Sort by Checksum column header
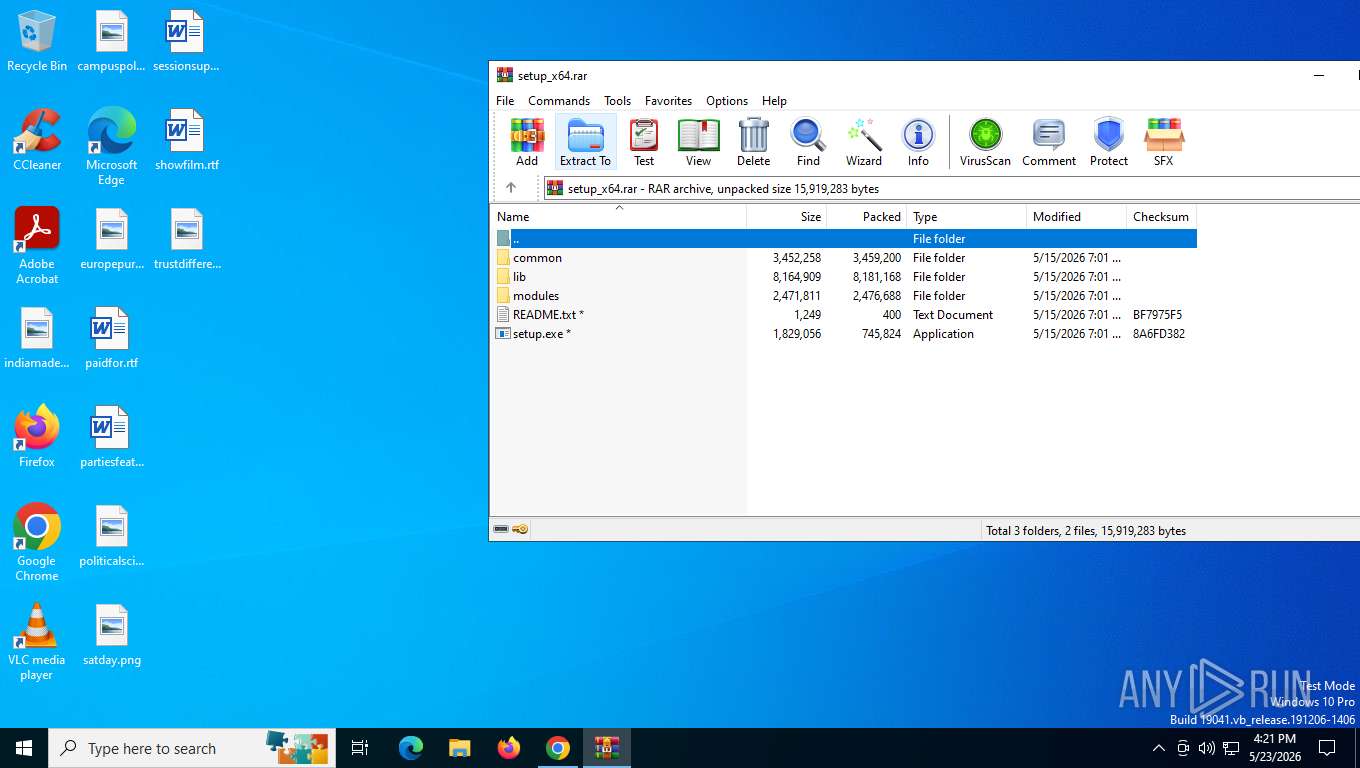This screenshot has width=1360, height=768. pyautogui.click(x=1161, y=217)
